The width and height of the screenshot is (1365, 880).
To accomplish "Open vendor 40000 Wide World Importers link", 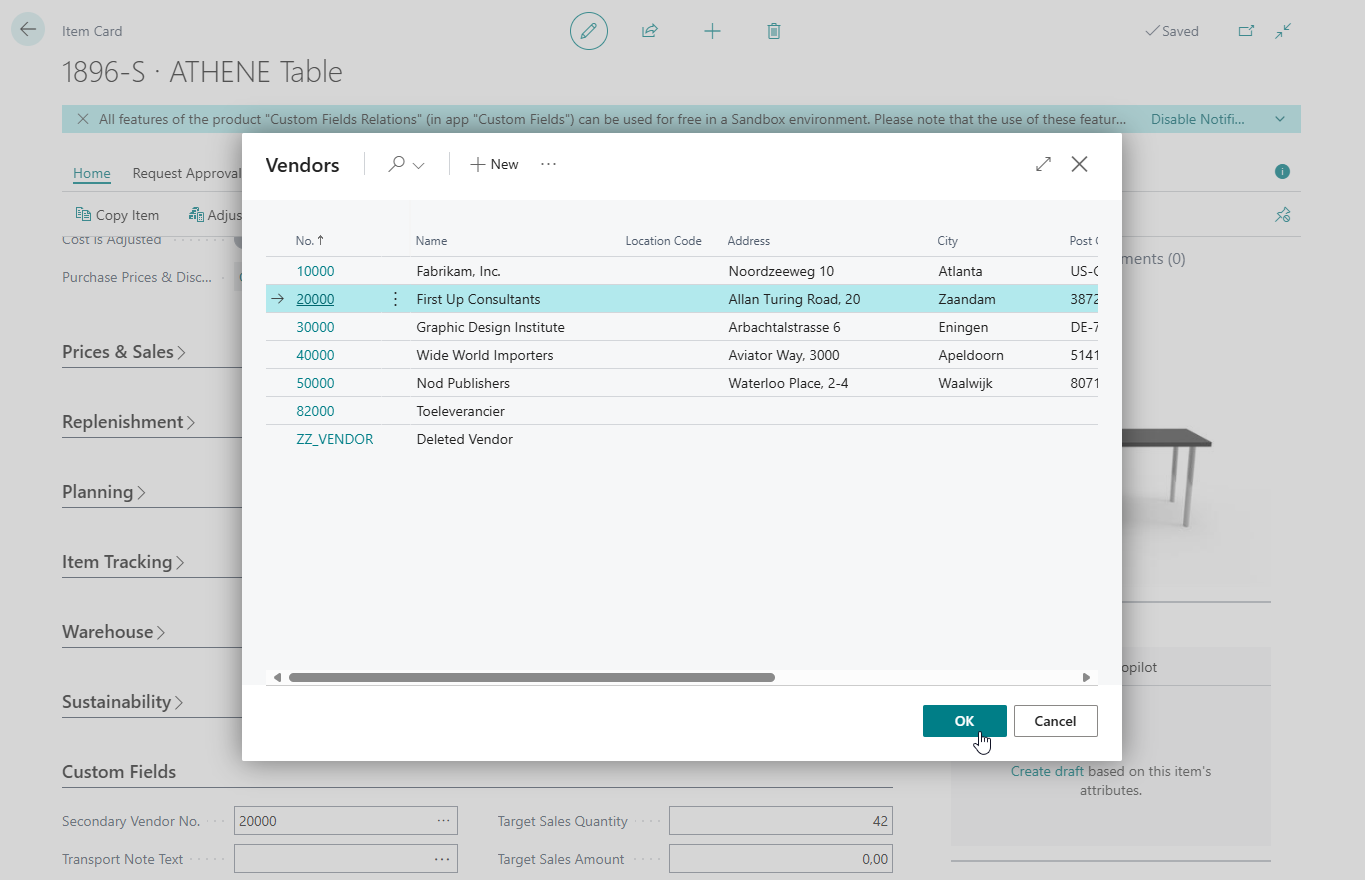I will tap(315, 355).
